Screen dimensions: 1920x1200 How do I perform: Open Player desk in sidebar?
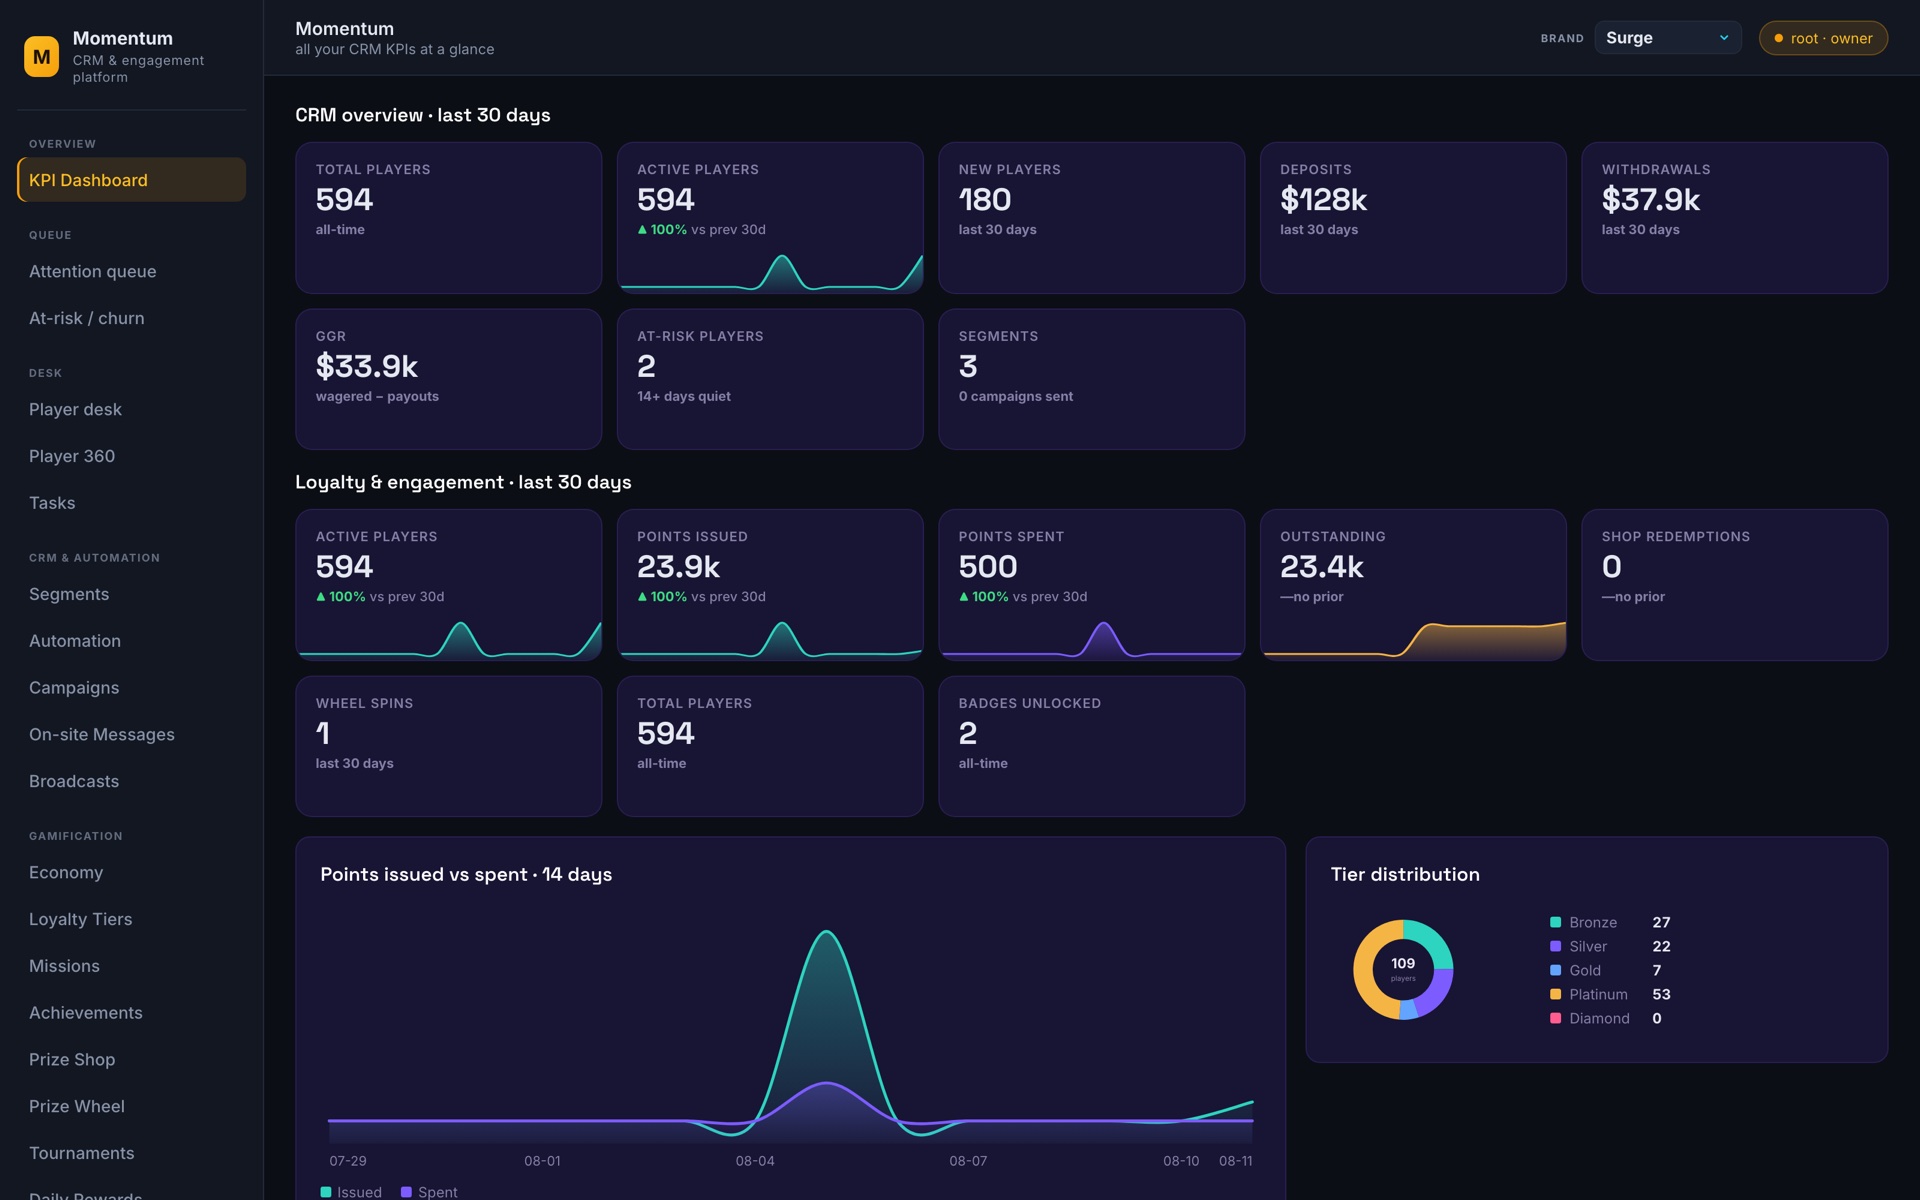tap(131, 410)
